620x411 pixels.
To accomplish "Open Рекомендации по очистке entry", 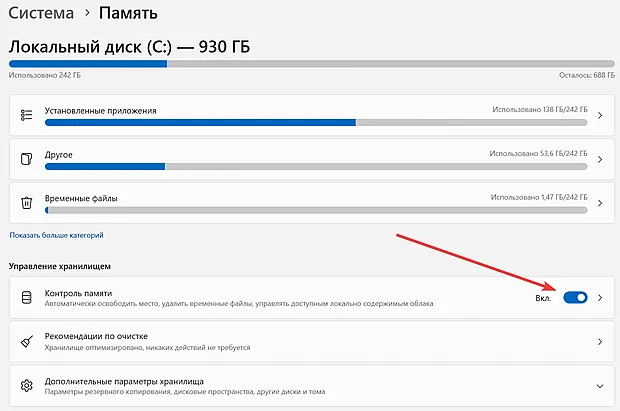I will tap(312, 341).
